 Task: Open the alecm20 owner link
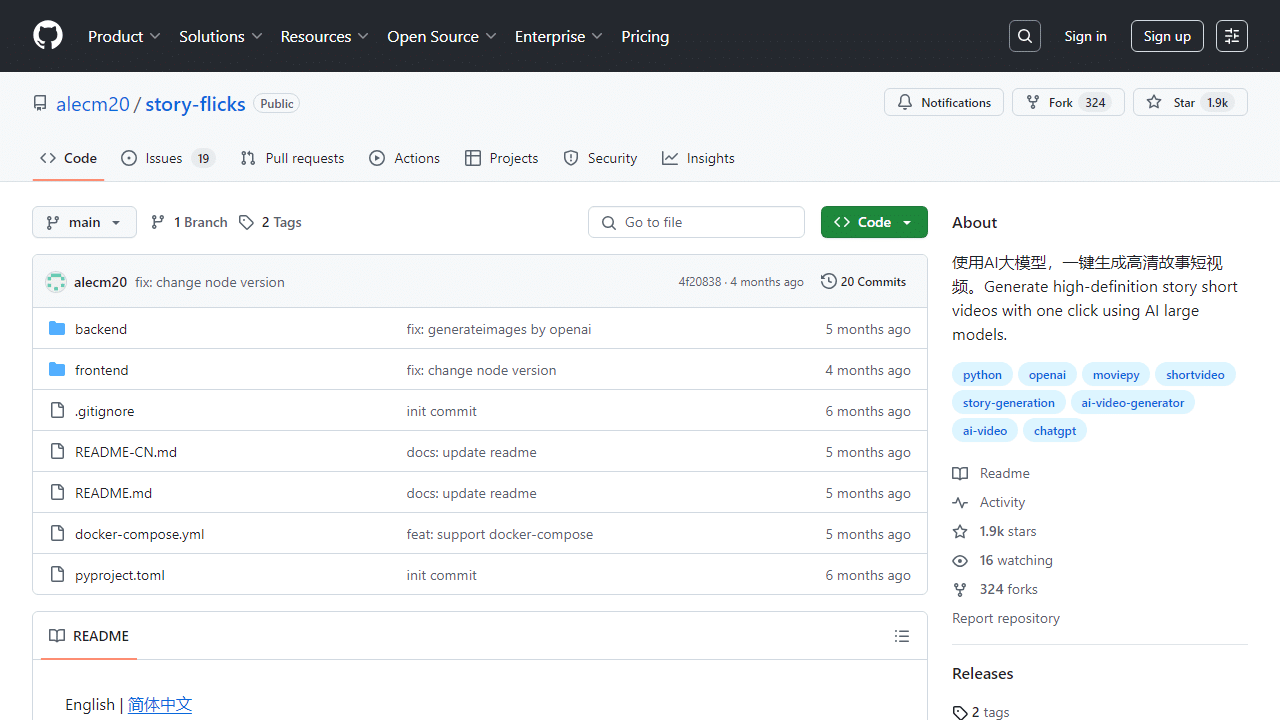93,104
